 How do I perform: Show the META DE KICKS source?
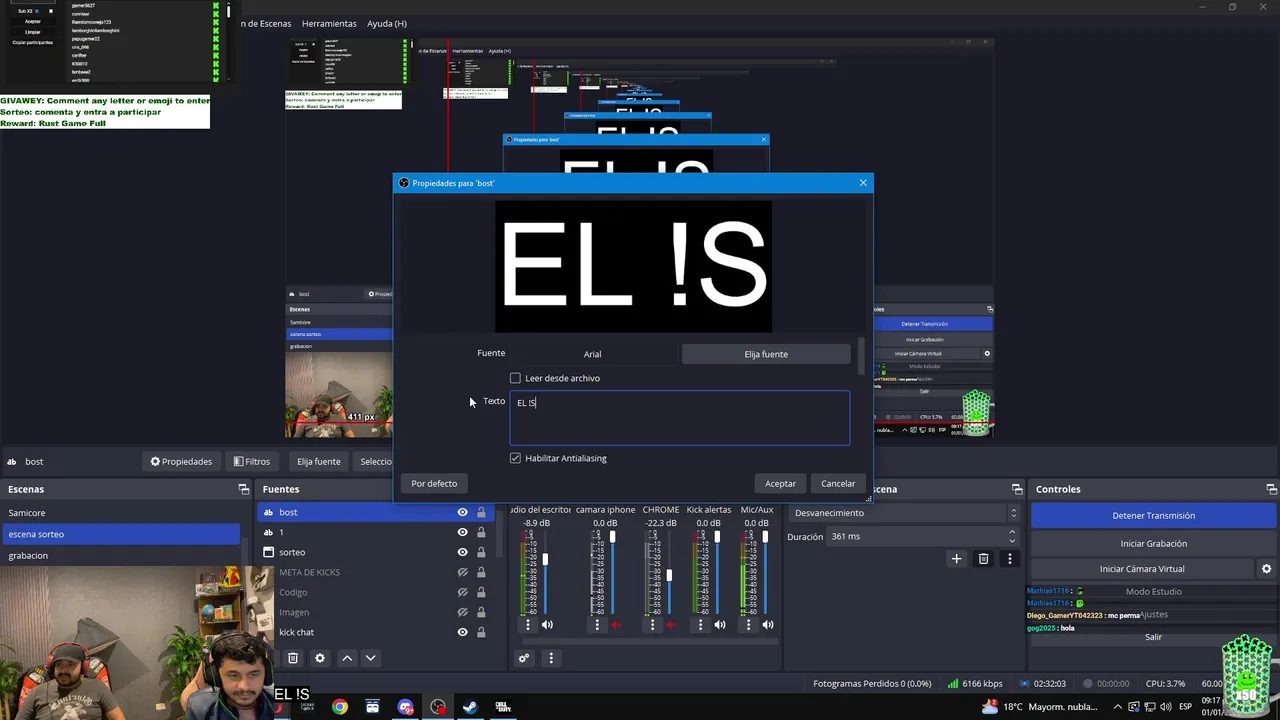(x=462, y=572)
